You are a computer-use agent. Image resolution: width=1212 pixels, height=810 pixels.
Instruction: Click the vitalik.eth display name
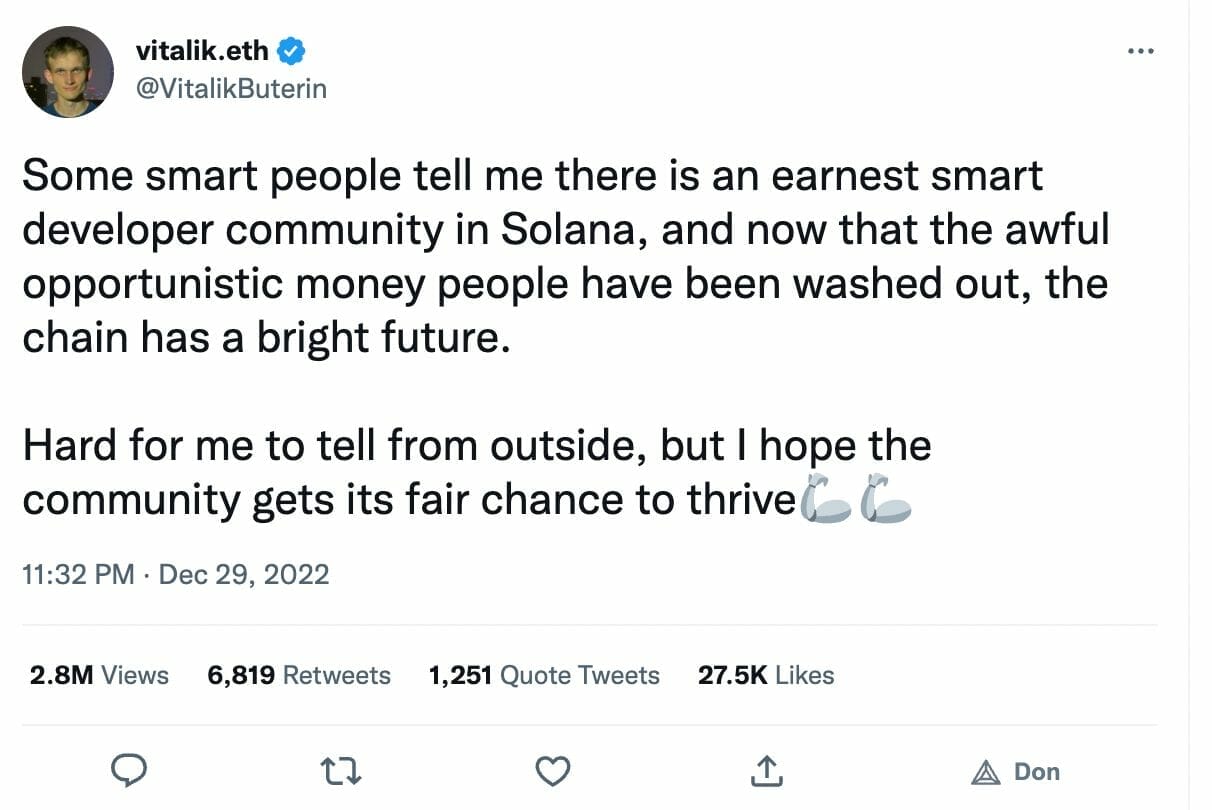point(201,50)
